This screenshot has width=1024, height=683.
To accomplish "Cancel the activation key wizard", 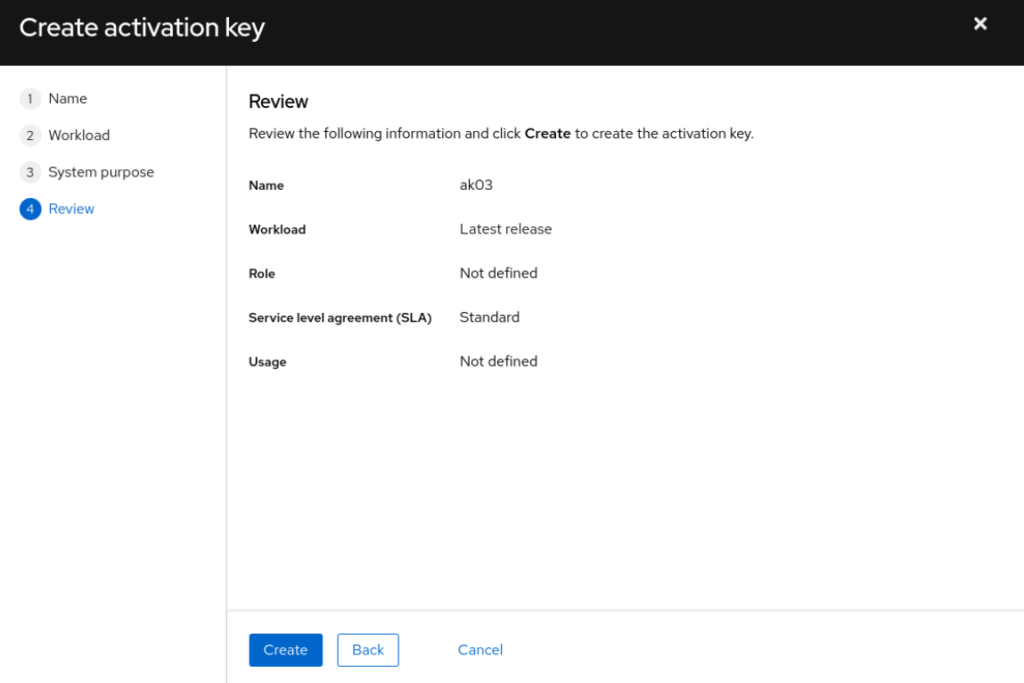I will (x=480, y=650).
